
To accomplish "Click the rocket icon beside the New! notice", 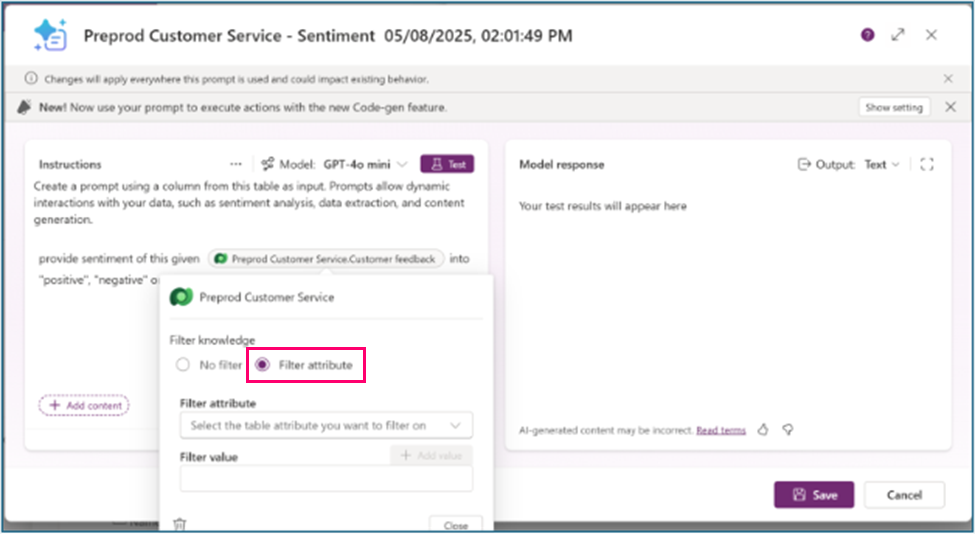I will [25, 107].
